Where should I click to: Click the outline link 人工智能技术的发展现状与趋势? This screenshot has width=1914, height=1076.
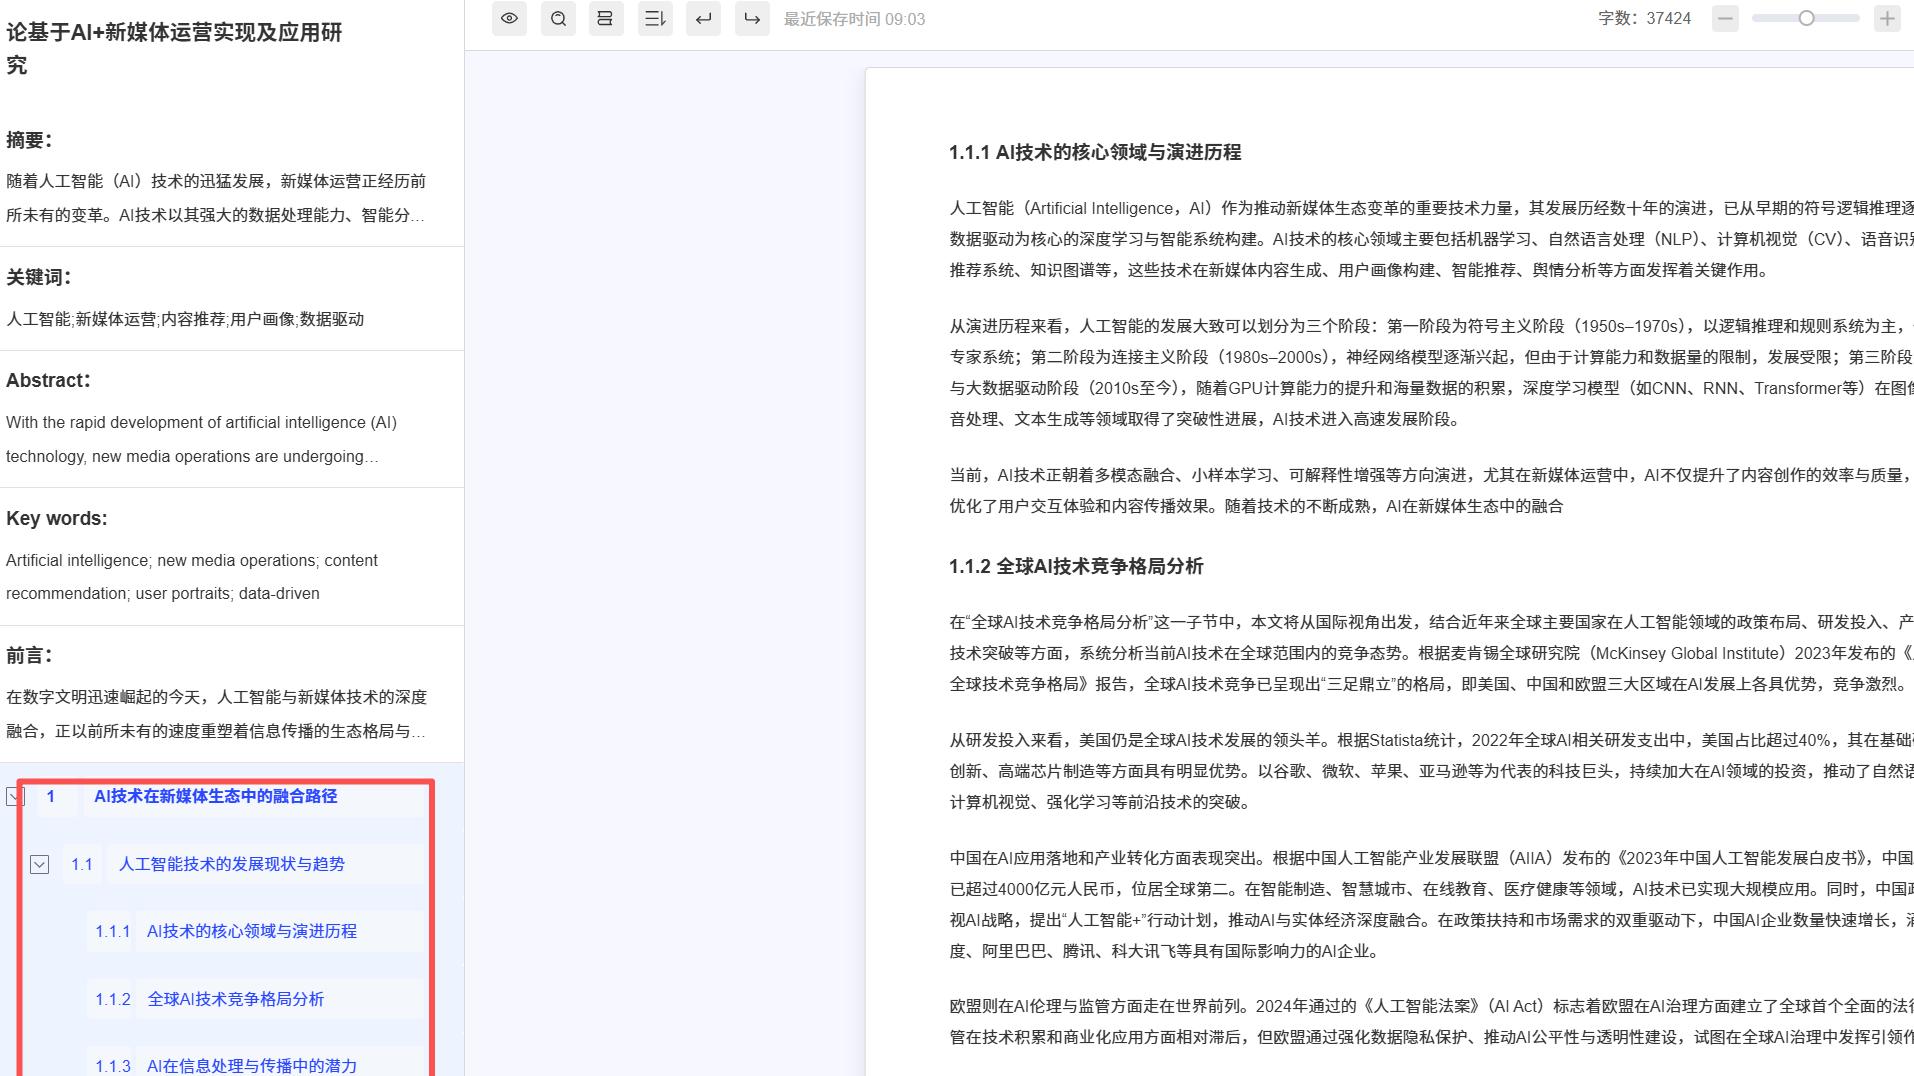[x=232, y=864]
